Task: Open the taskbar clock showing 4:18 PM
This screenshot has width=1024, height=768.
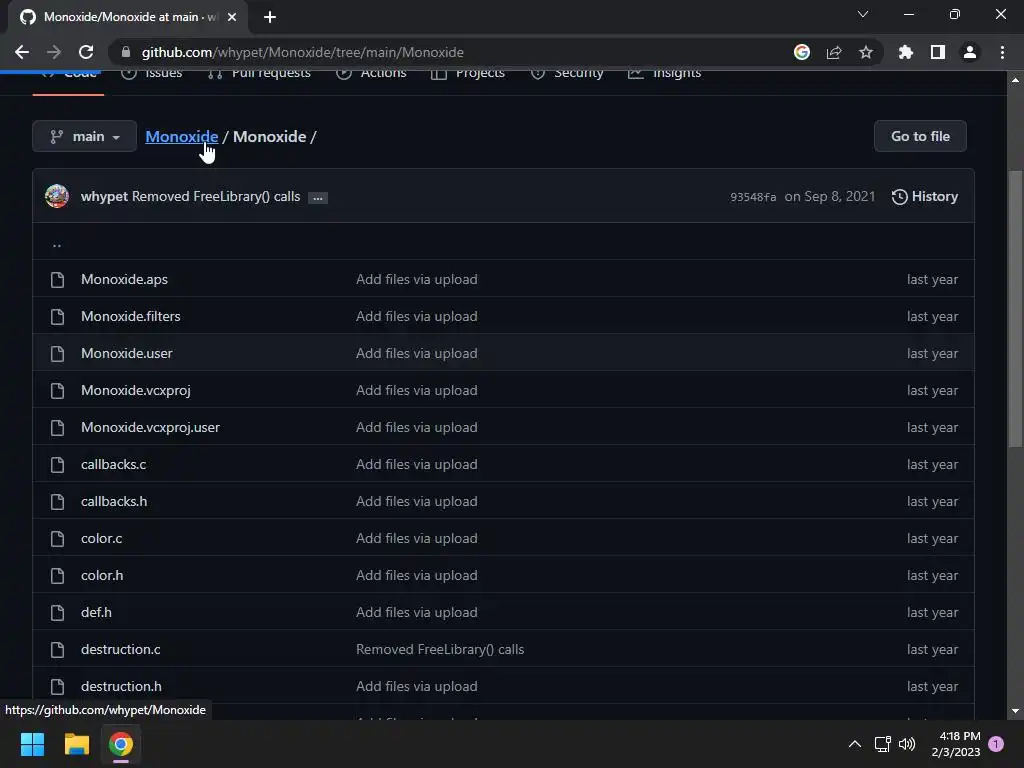Action: (956, 744)
